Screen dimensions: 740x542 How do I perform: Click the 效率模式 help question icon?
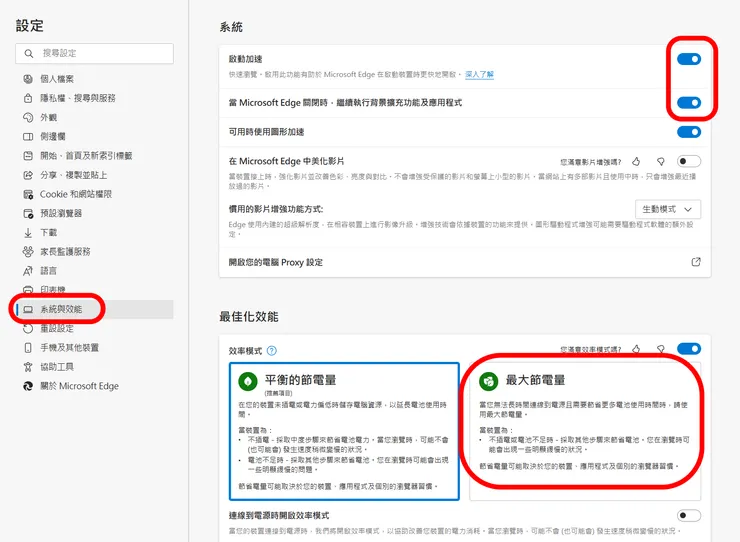(x=272, y=351)
